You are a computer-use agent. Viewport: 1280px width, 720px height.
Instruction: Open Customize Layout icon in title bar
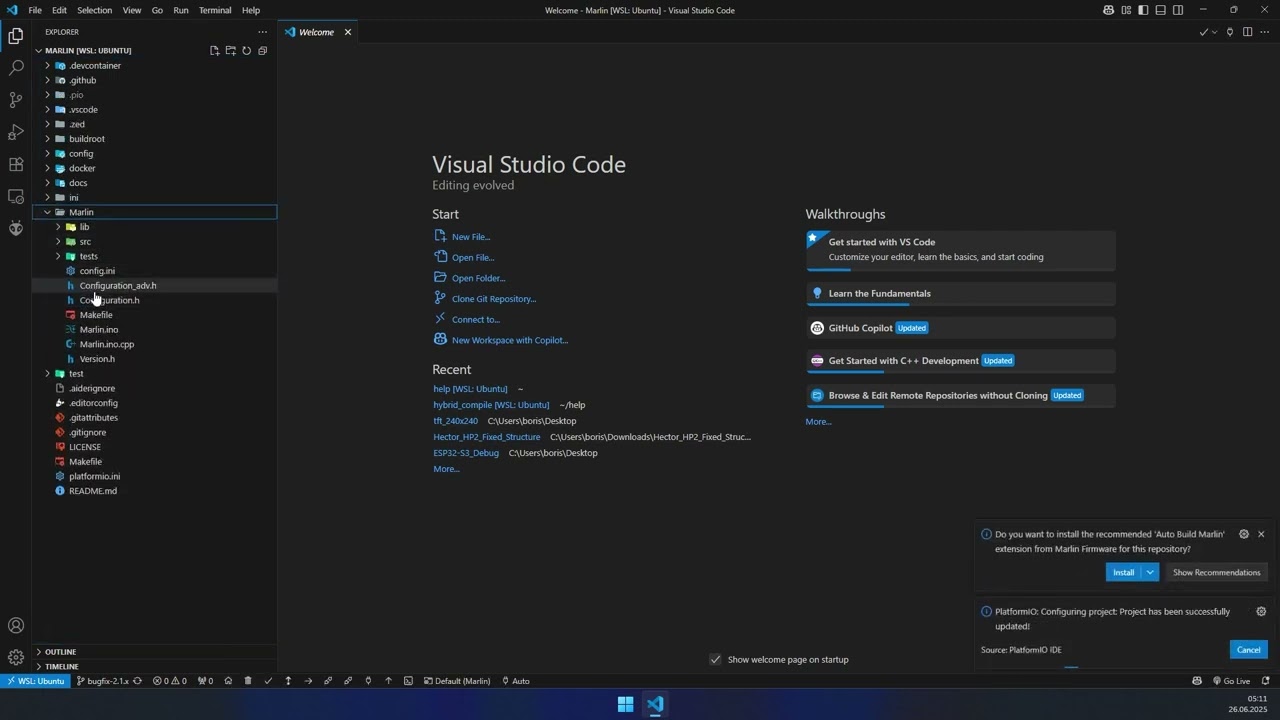(x=1126, y=10)
